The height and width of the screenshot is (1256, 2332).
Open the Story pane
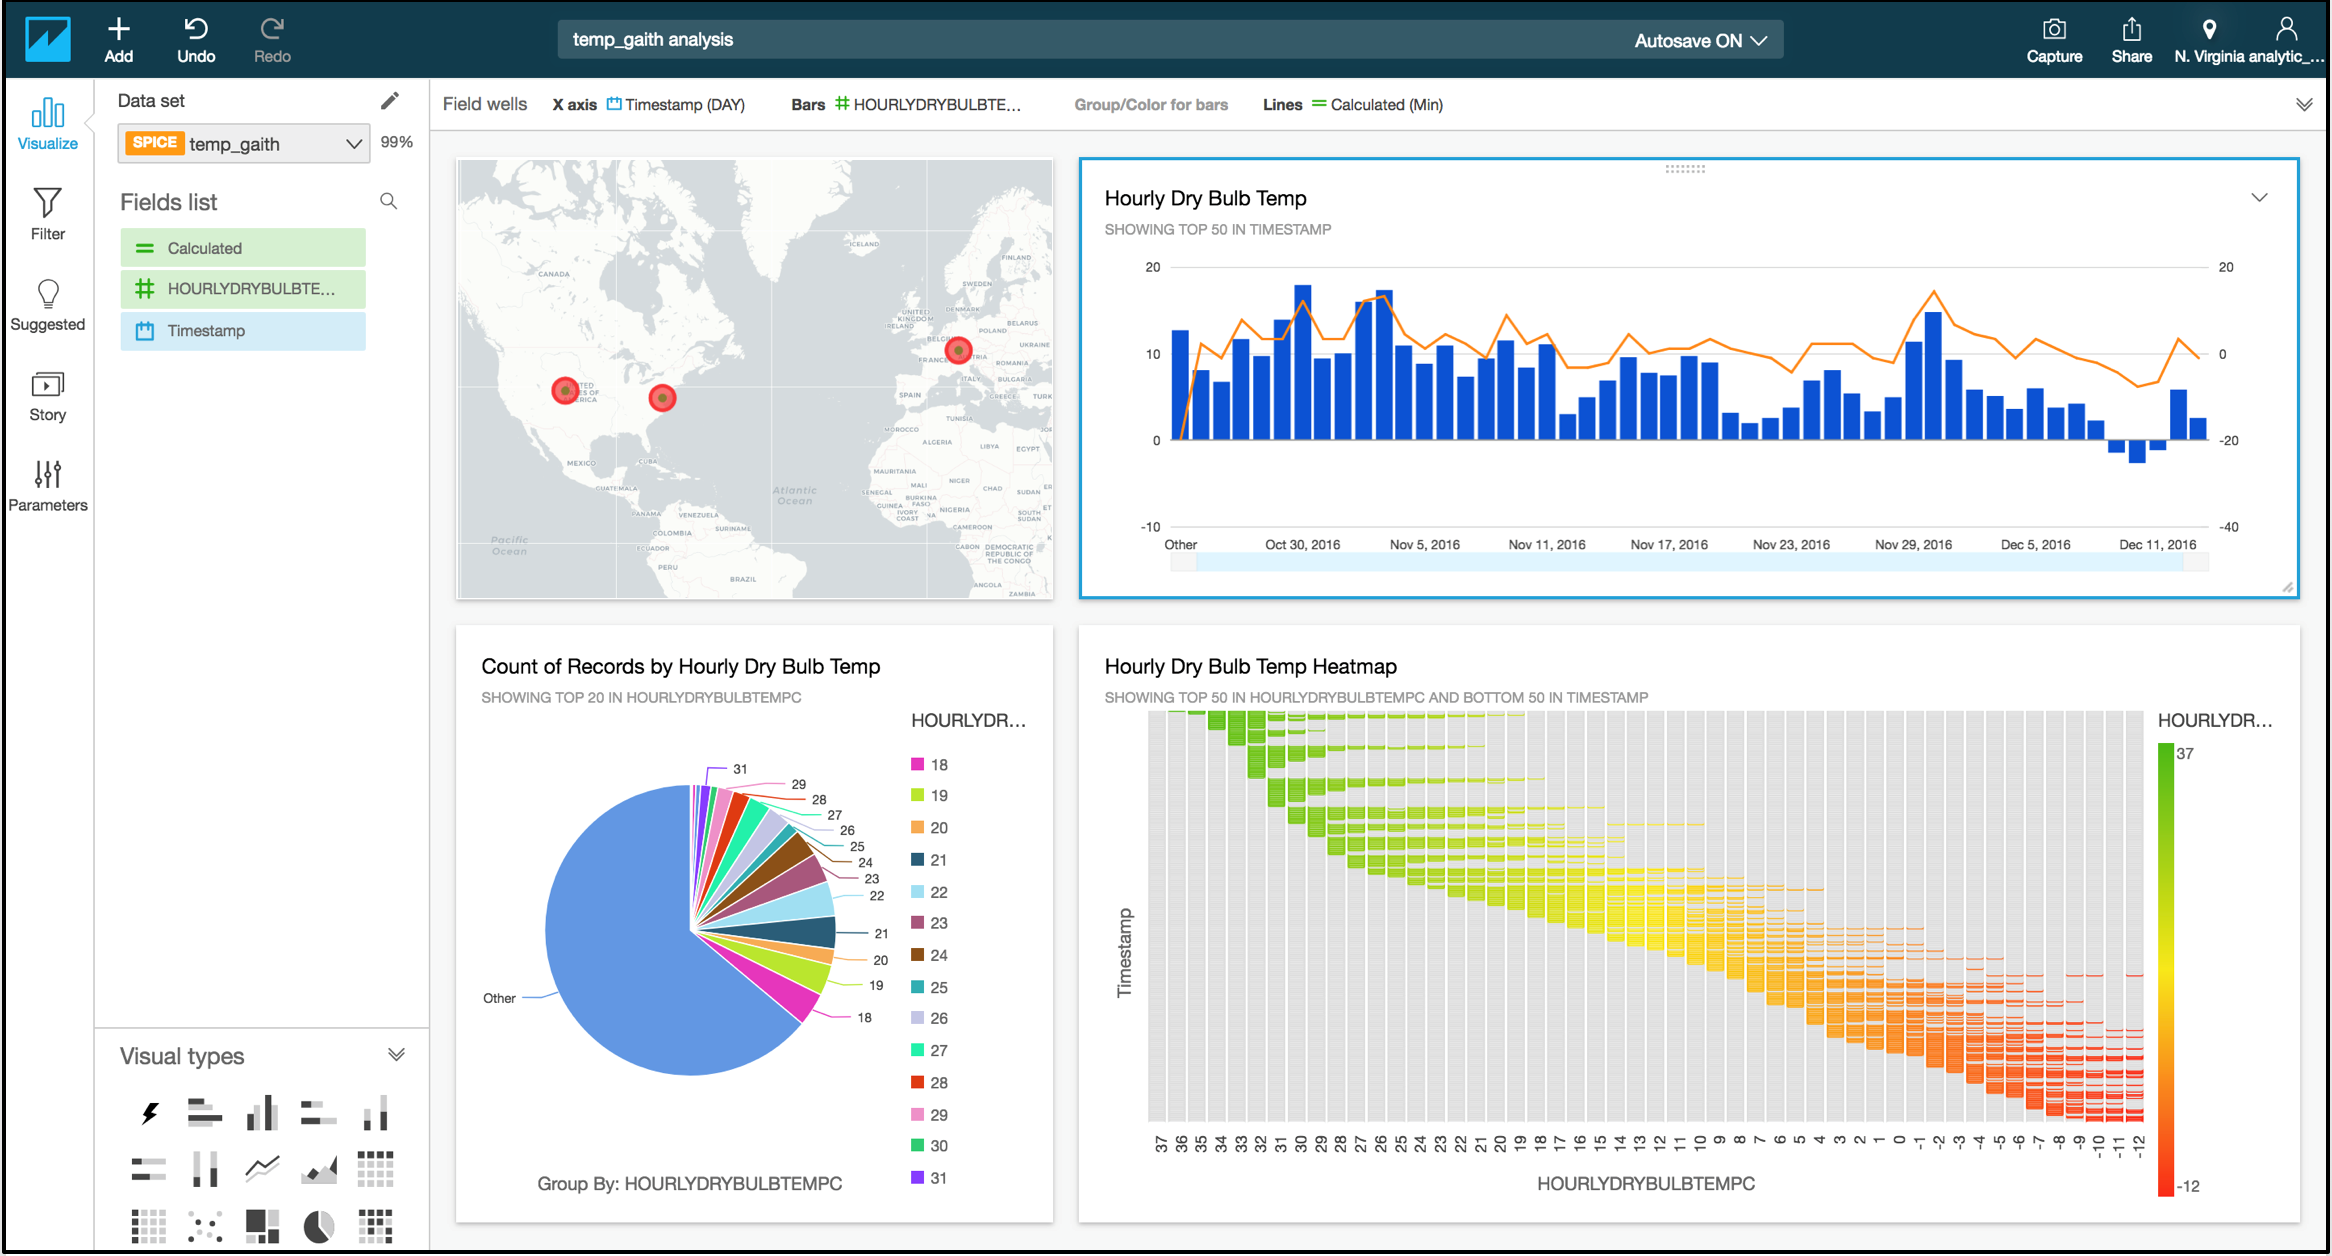[47, 396]
